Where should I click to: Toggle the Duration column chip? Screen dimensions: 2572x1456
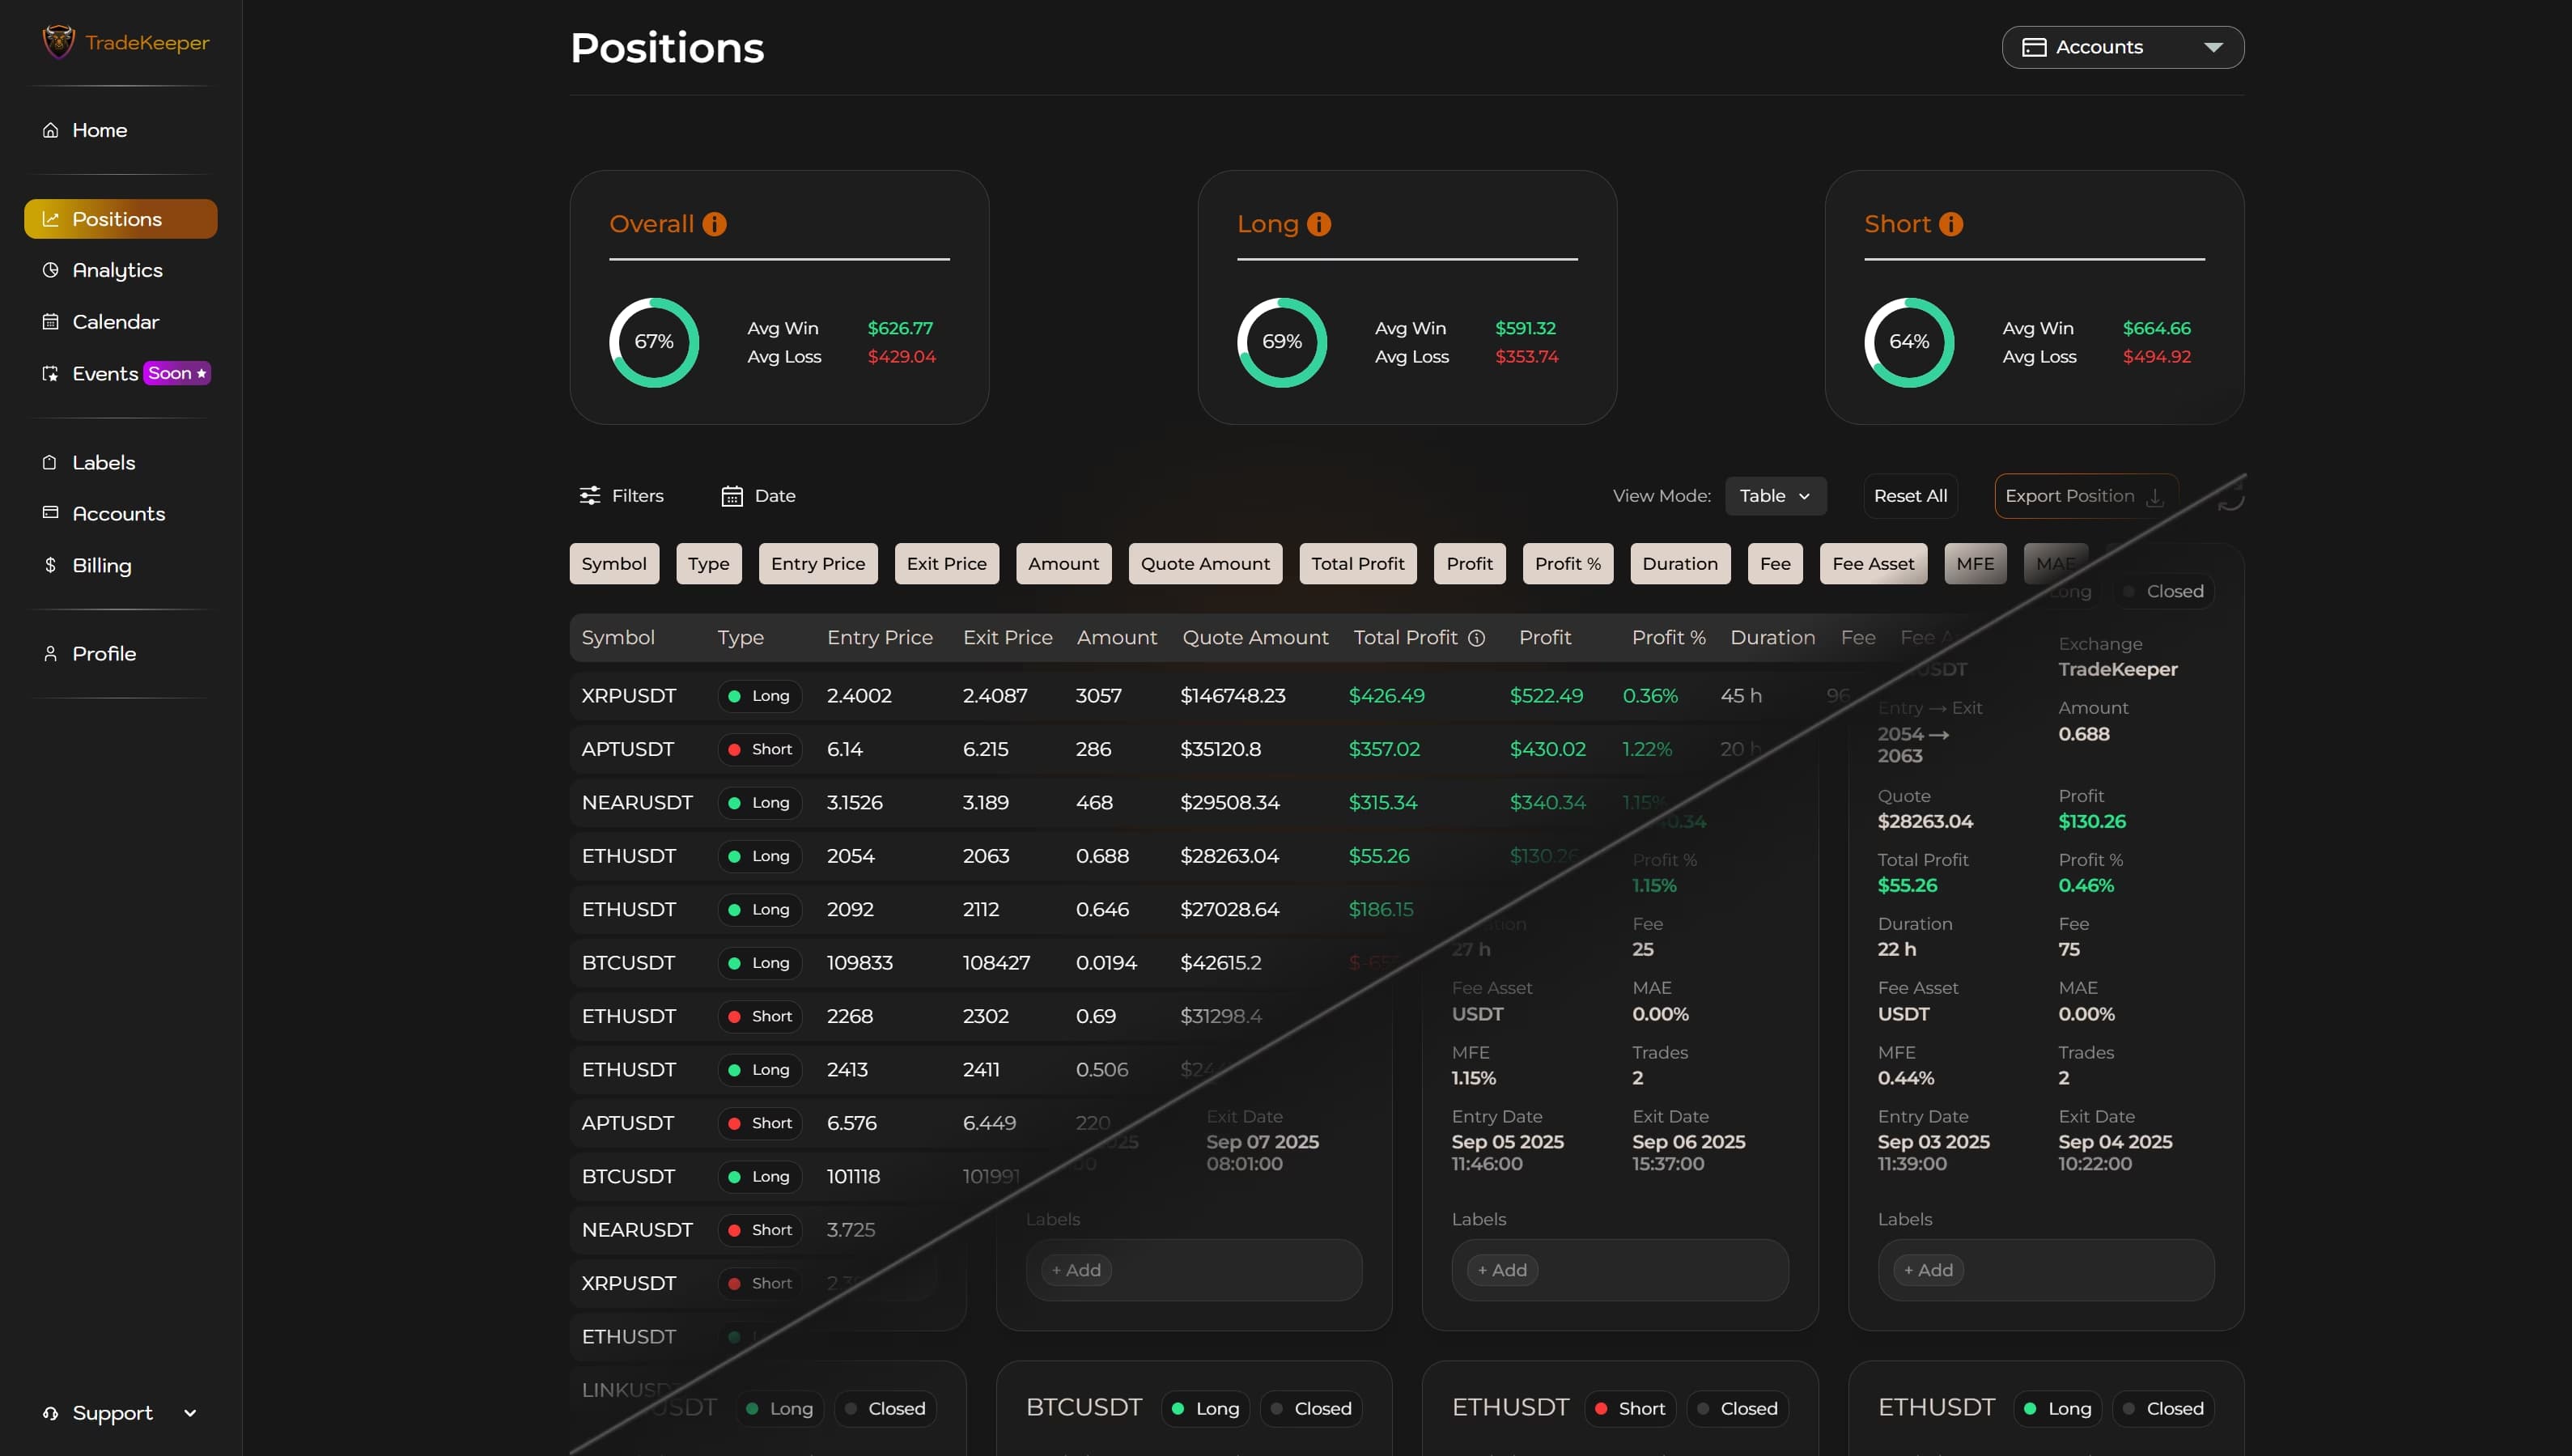(x=1679, y=563)
